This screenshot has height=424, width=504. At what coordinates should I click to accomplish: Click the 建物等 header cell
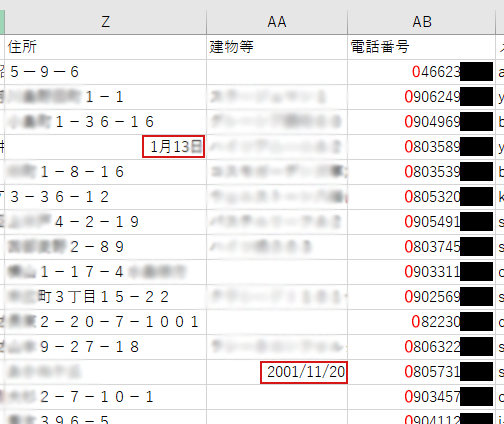(277, 47)
